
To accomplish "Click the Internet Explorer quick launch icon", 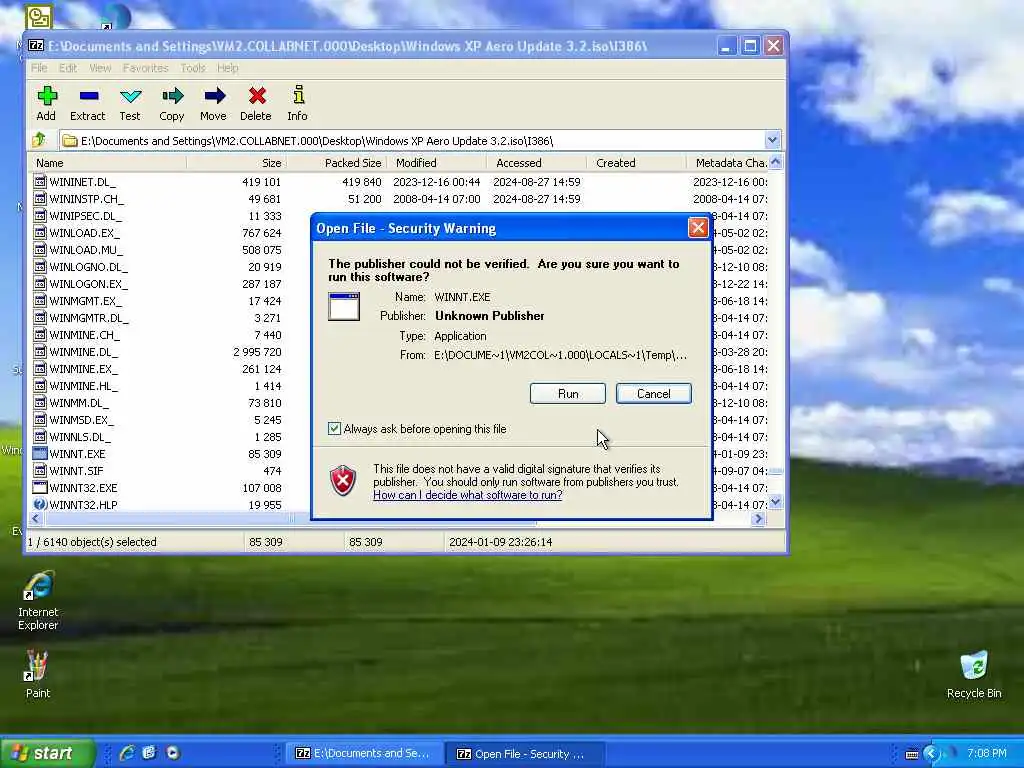I will click(127, 753).
